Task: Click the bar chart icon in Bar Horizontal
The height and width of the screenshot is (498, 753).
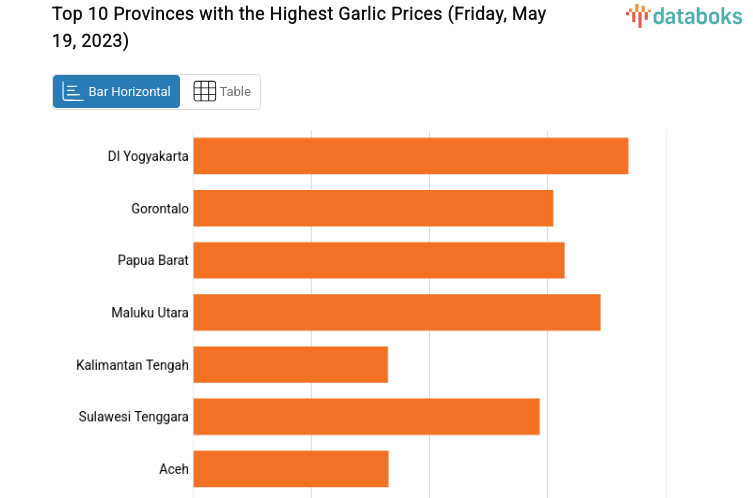Action: (73, 92)
